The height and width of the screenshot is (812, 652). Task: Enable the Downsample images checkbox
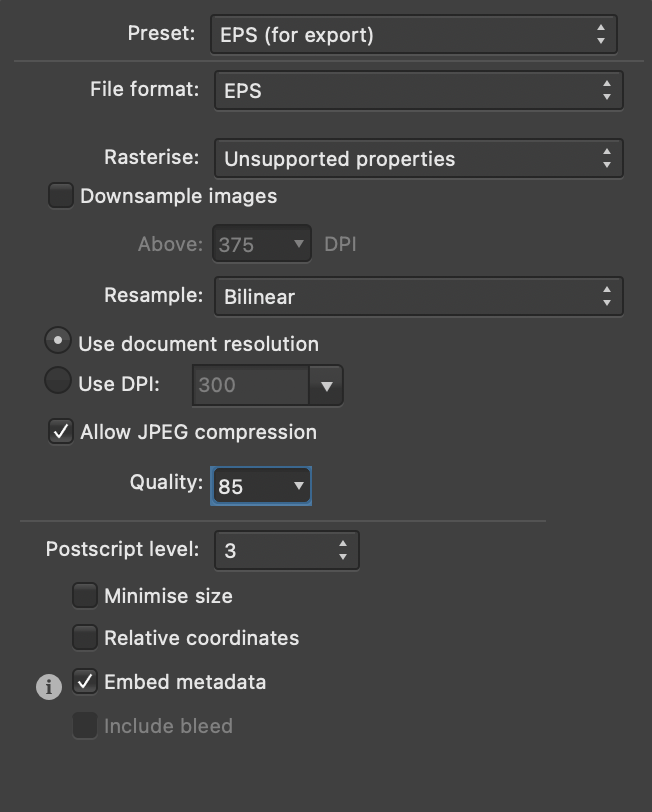(60, 196)
